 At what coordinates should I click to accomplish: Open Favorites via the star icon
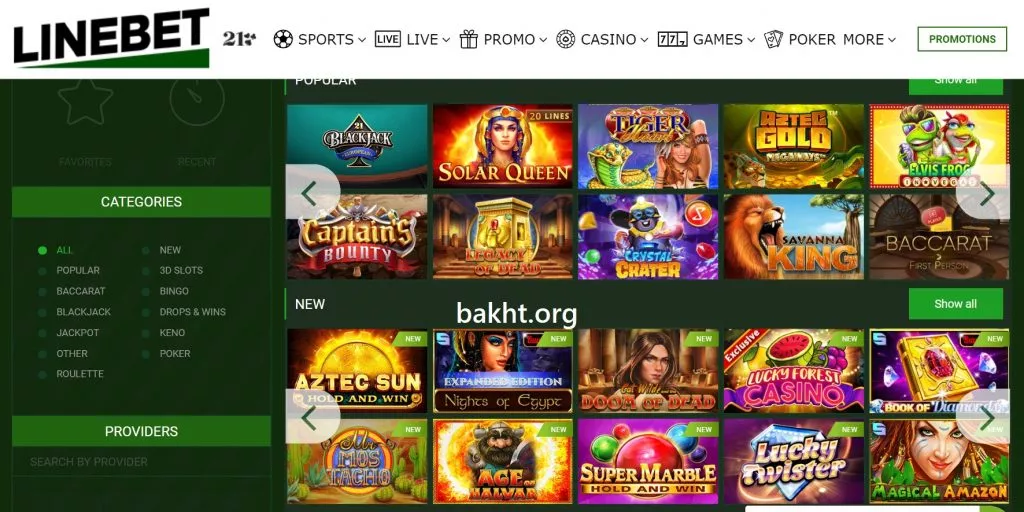86,101
